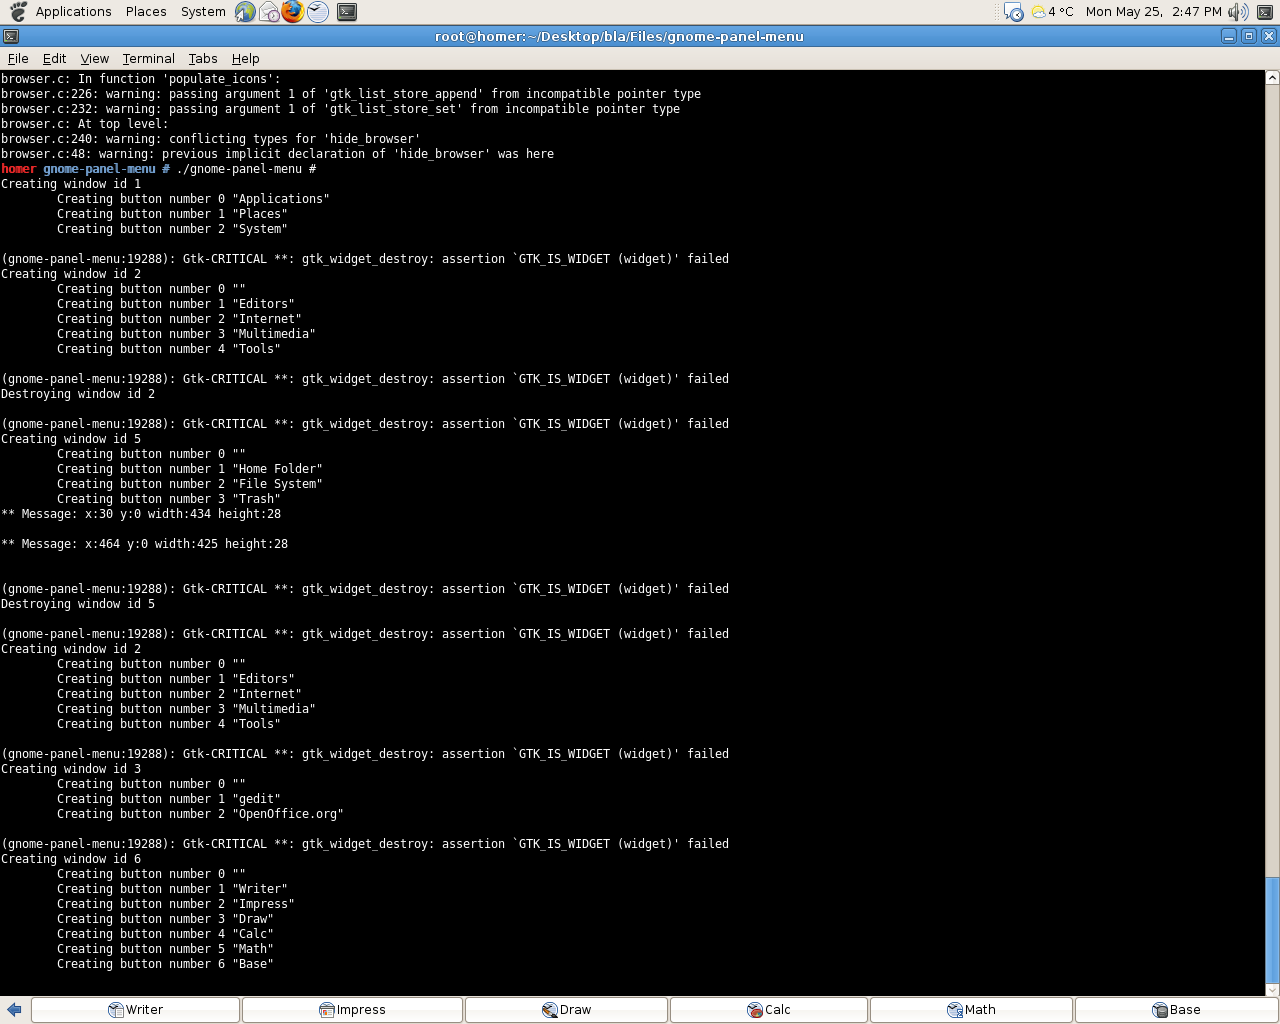Click line creating button "OpenOffice.org"
Image resolution: width=1280 pixels, height=1024 pixels.
[200, 814]
